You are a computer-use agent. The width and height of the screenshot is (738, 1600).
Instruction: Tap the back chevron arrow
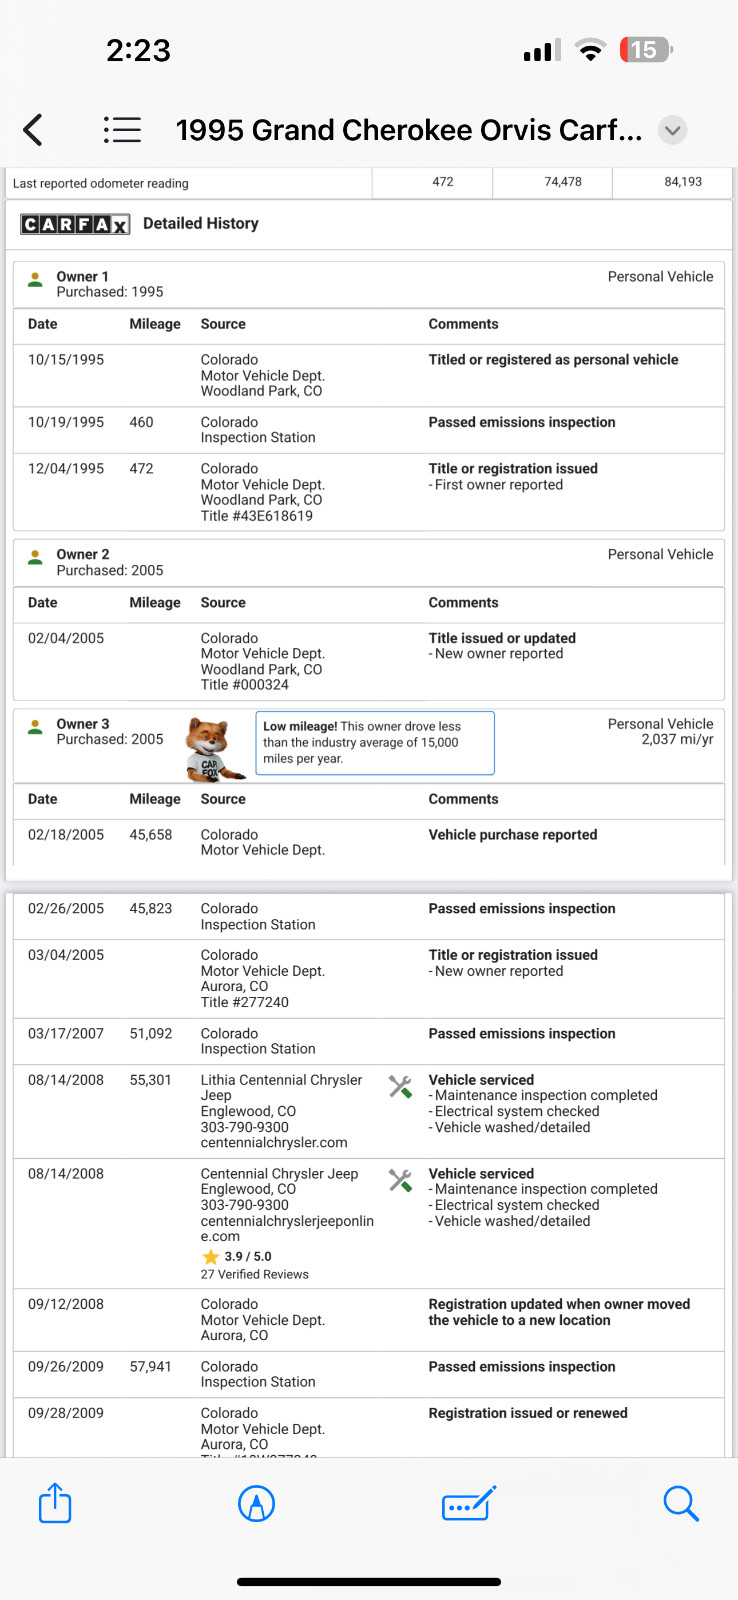33,130
